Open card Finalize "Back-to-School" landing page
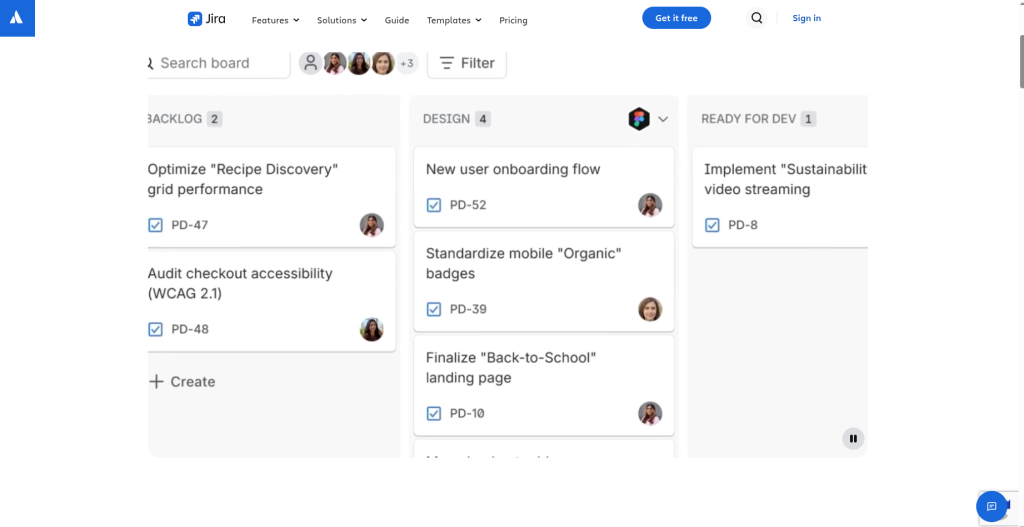 (x=544, y=385)
